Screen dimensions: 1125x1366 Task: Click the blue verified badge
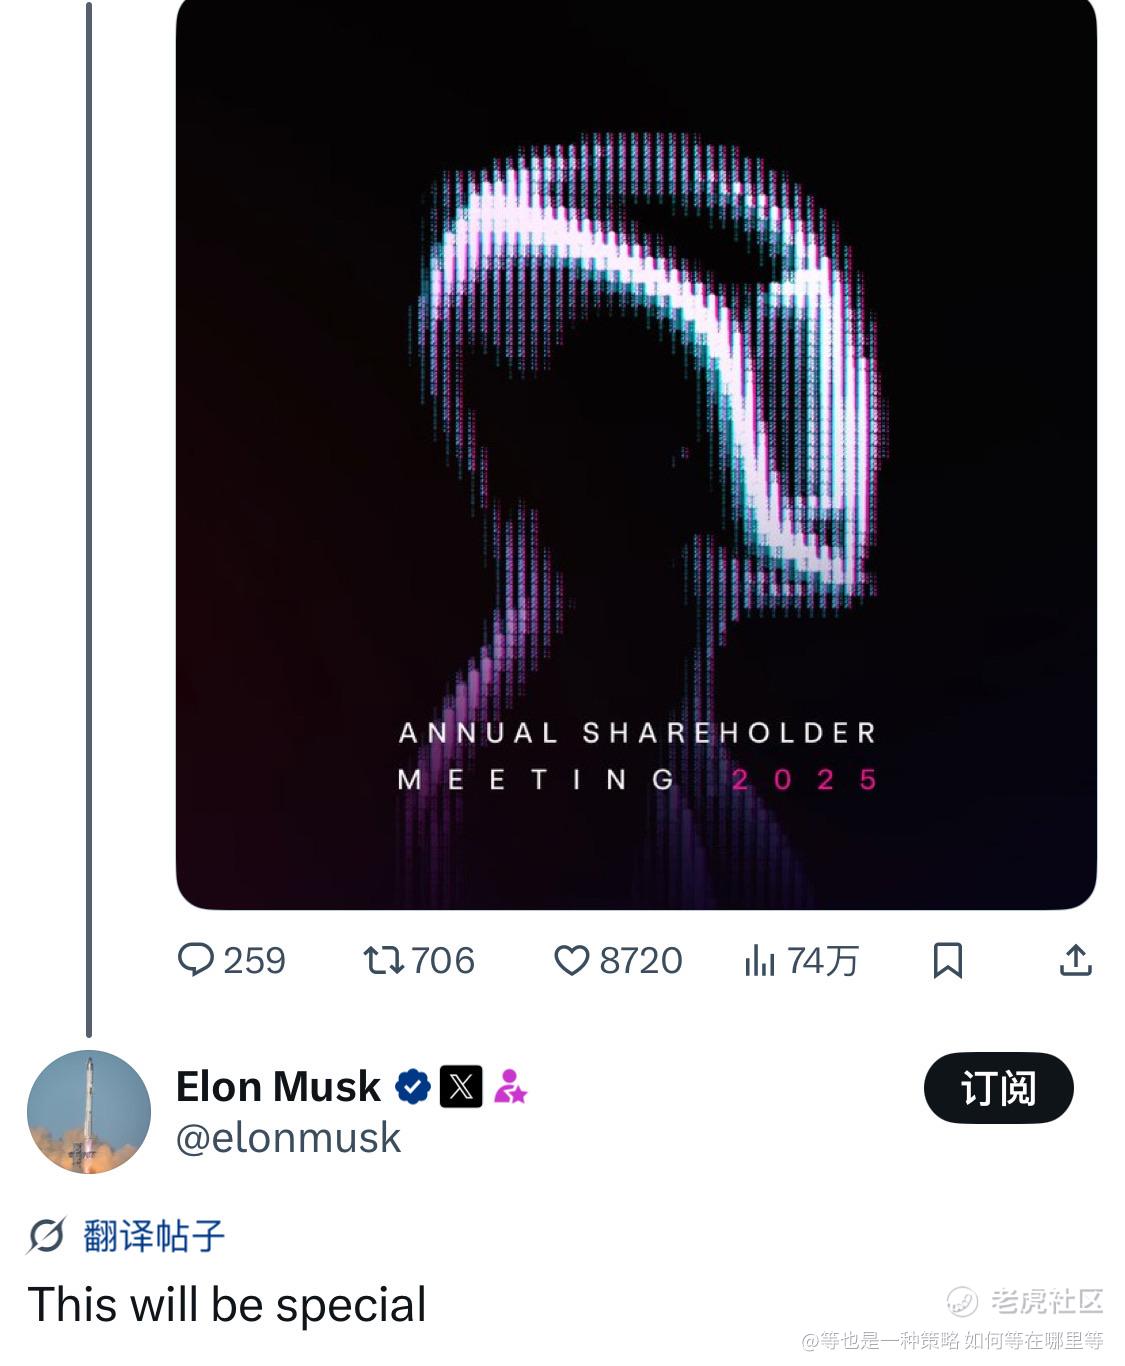[412, 1086]
